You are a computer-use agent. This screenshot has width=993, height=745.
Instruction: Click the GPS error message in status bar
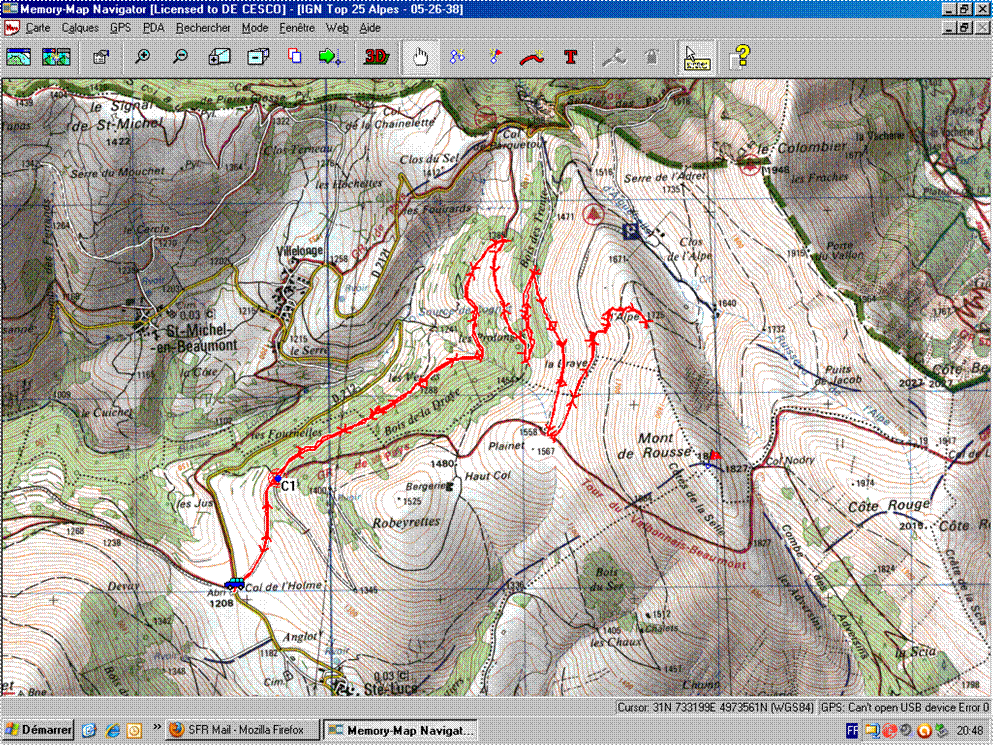904,707
